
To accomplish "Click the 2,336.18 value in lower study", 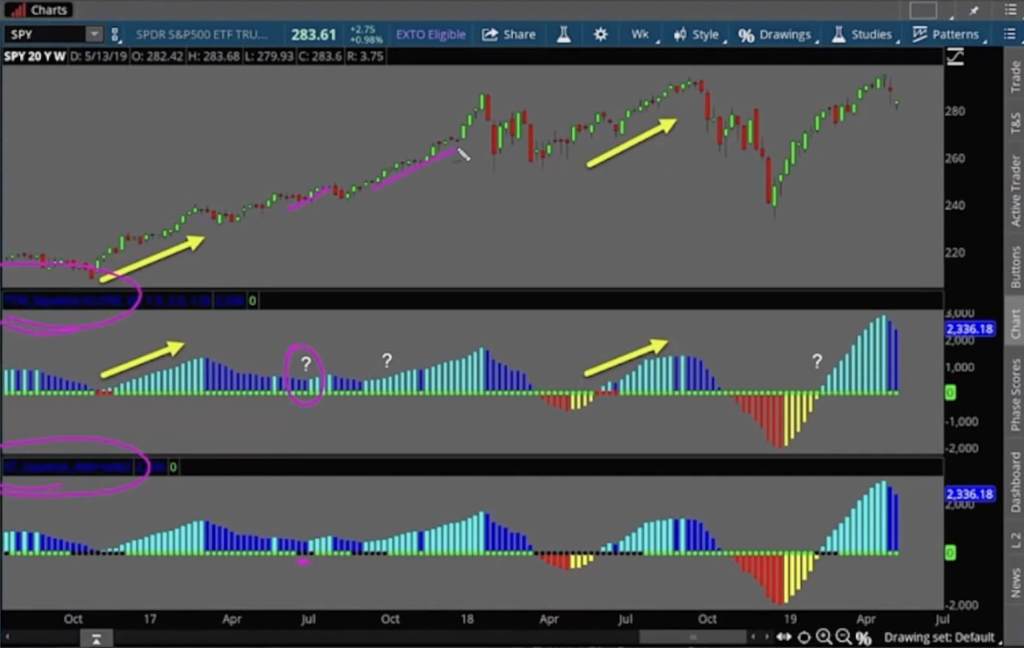I will tap(970, 494).
